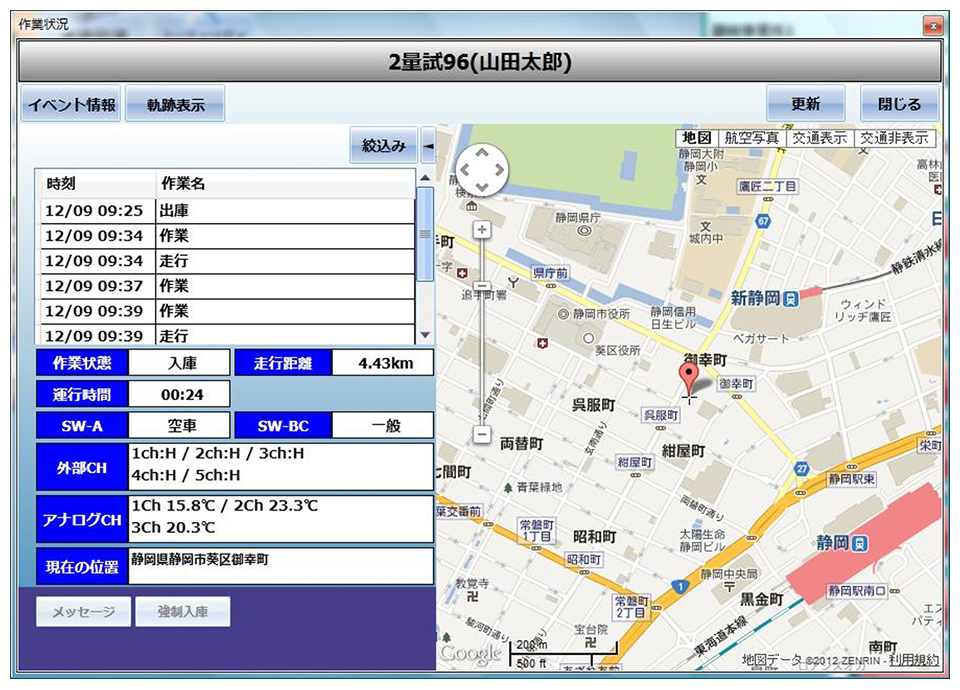The height and width of the screenshot is (690, 960).
Task: Select the 地図 map view tab
Action: [696, 138]
